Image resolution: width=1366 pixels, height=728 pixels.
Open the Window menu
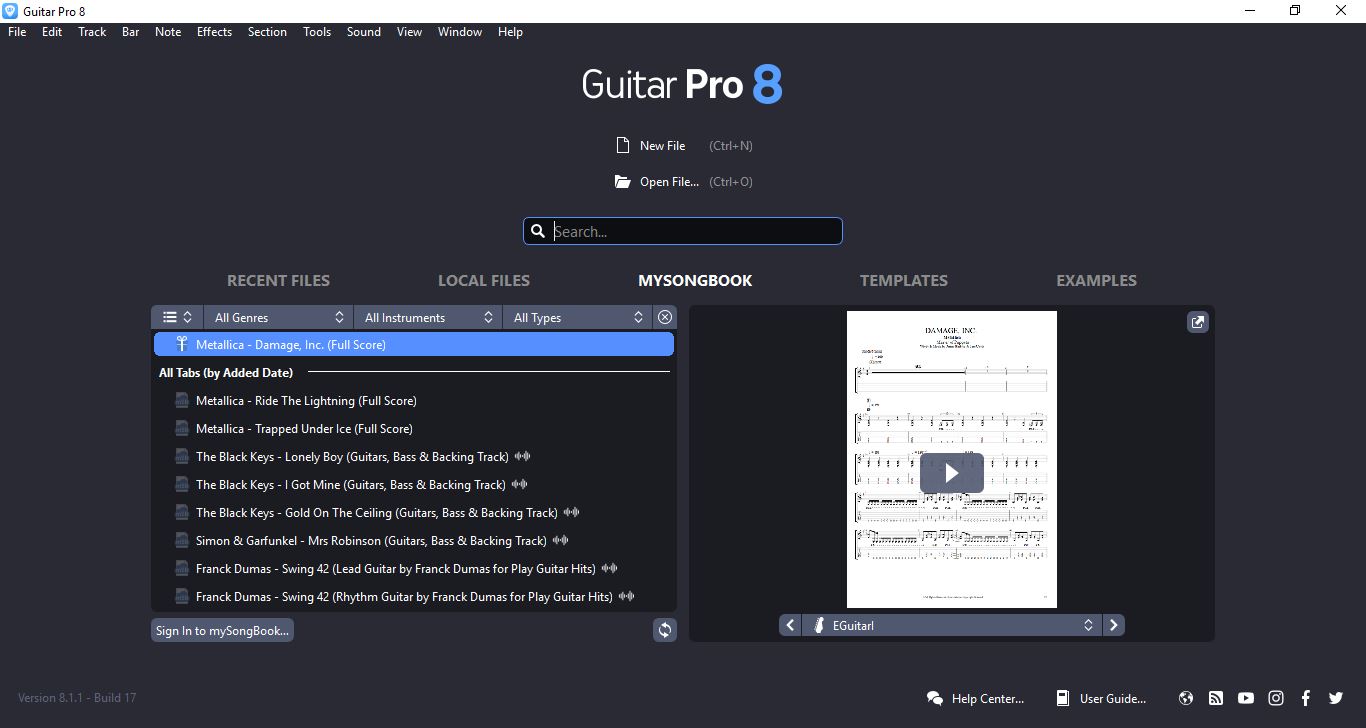tap(460, 32)
